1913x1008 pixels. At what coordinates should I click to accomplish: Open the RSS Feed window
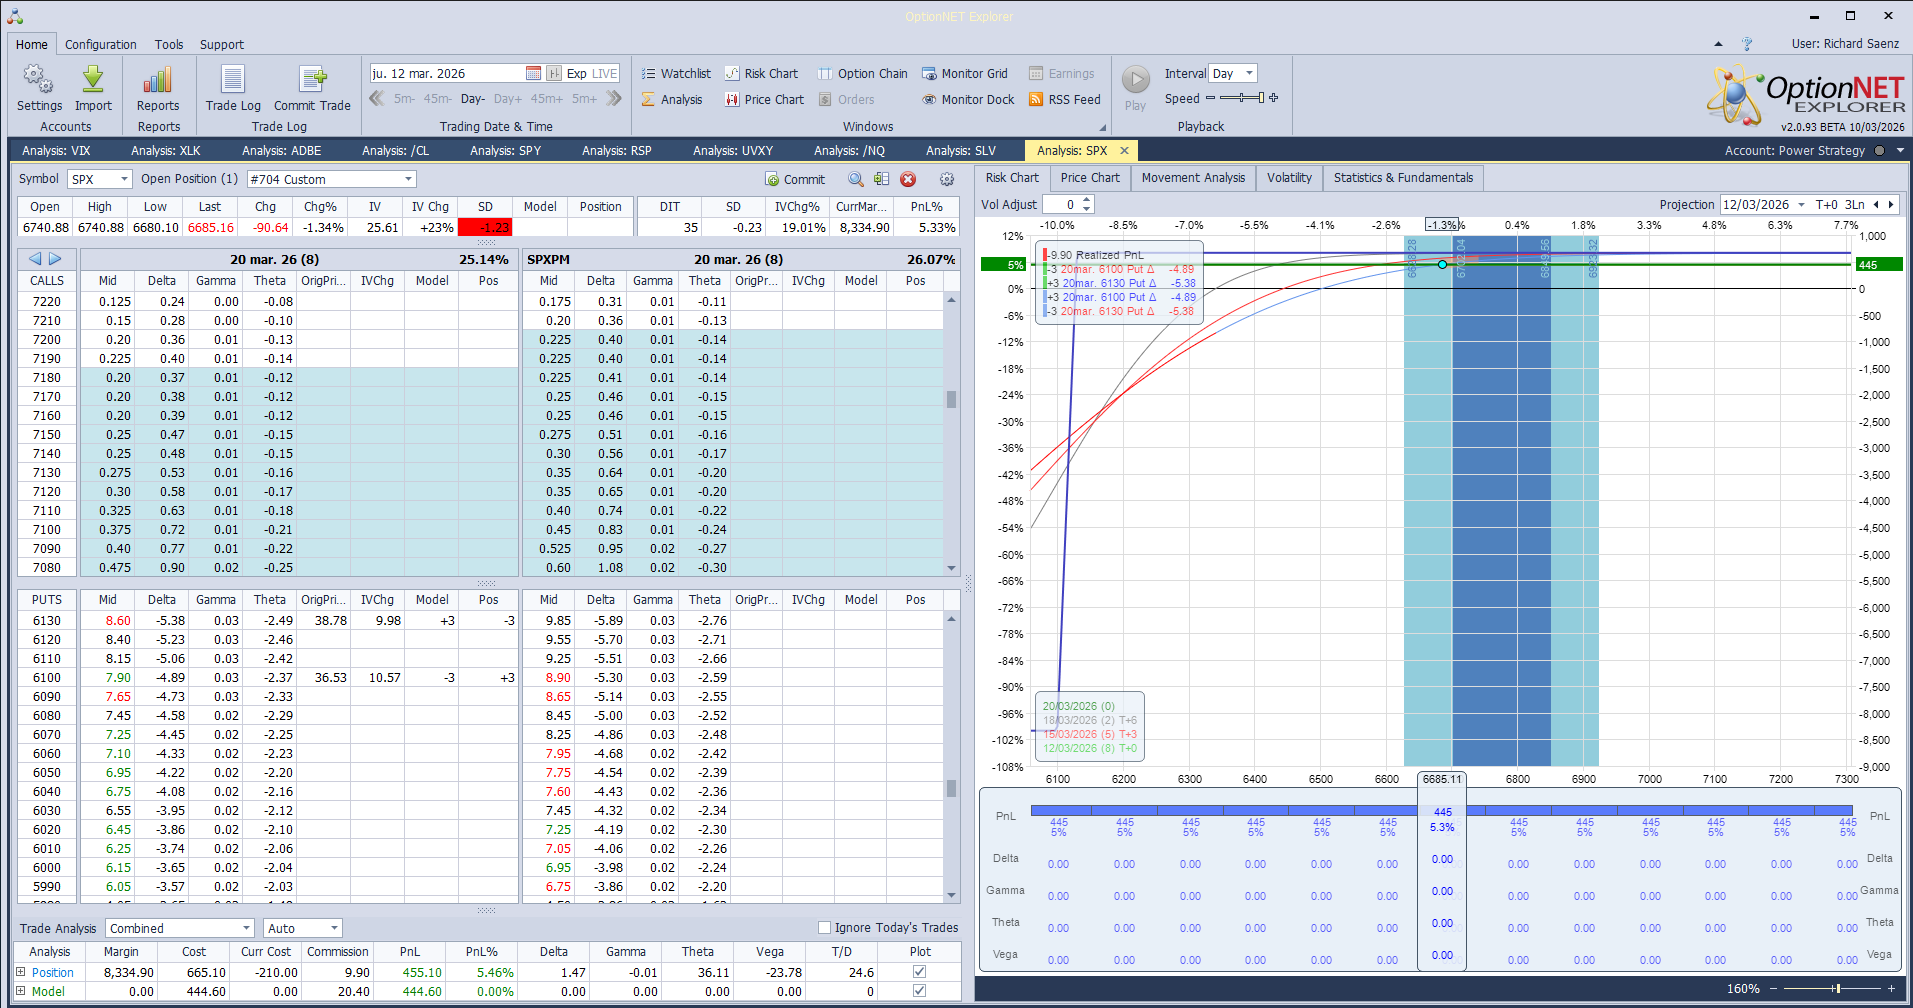coord(1064,100)
